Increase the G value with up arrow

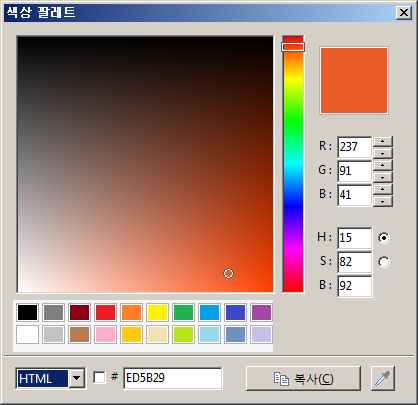[x=383, y=165]
